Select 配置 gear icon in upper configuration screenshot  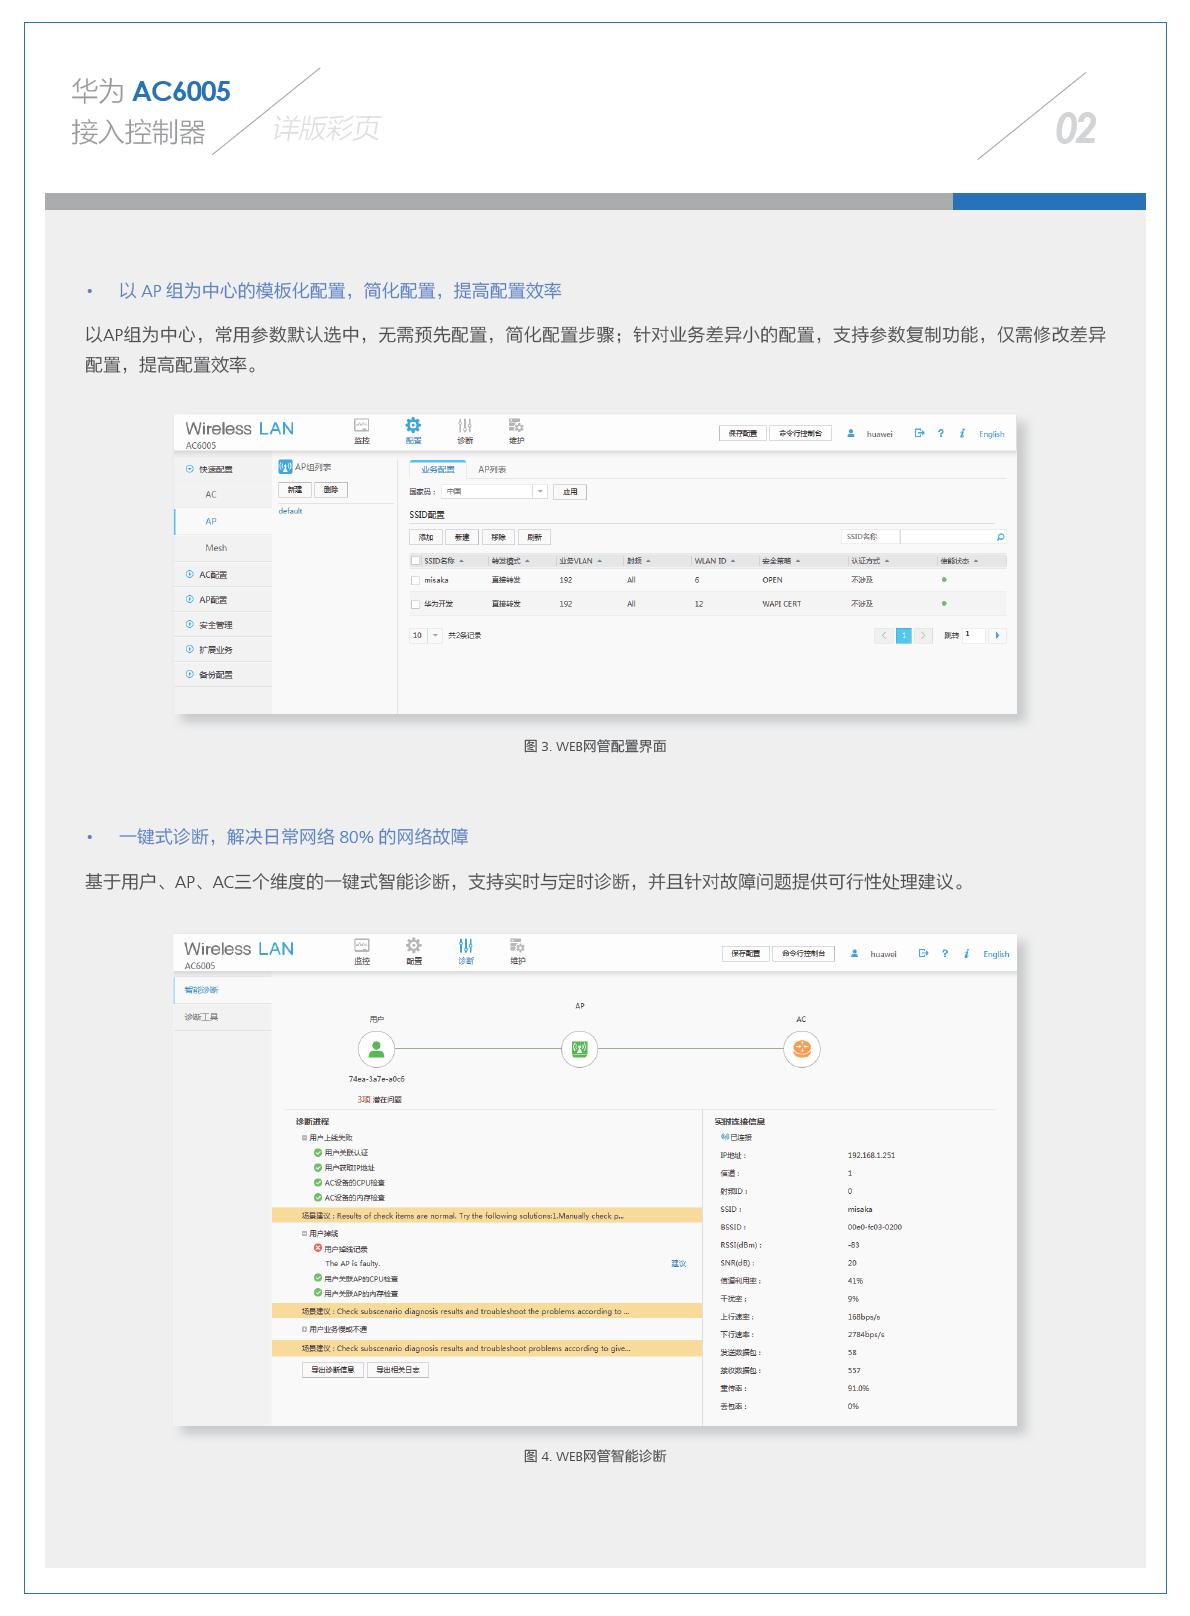(x=413, y=425)
